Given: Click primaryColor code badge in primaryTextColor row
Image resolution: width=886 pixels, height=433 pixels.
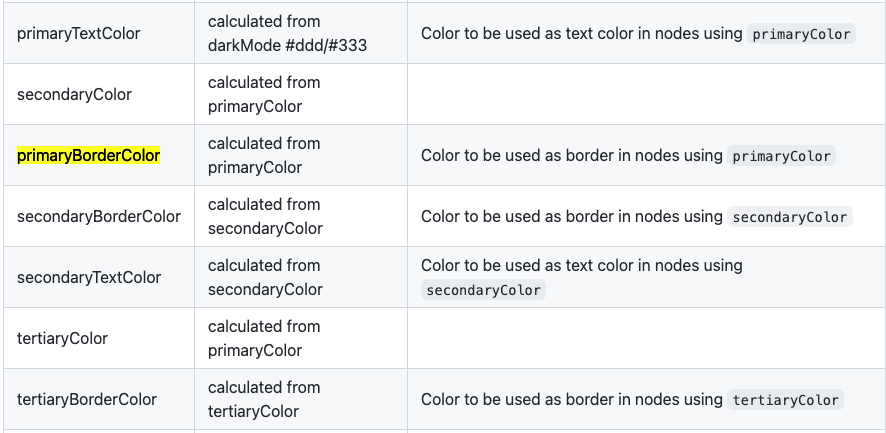Looking at the screenshot, I should tap(801, 34).
